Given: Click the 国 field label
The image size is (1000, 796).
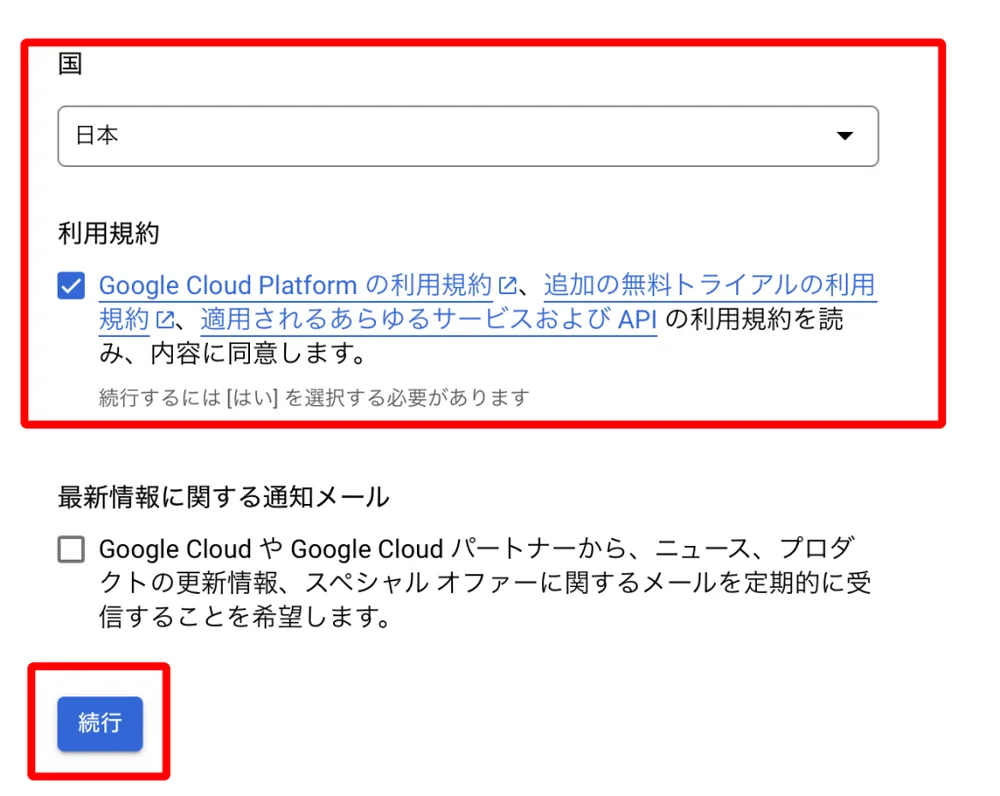Looking at the screenshot, I should [70, 64].
